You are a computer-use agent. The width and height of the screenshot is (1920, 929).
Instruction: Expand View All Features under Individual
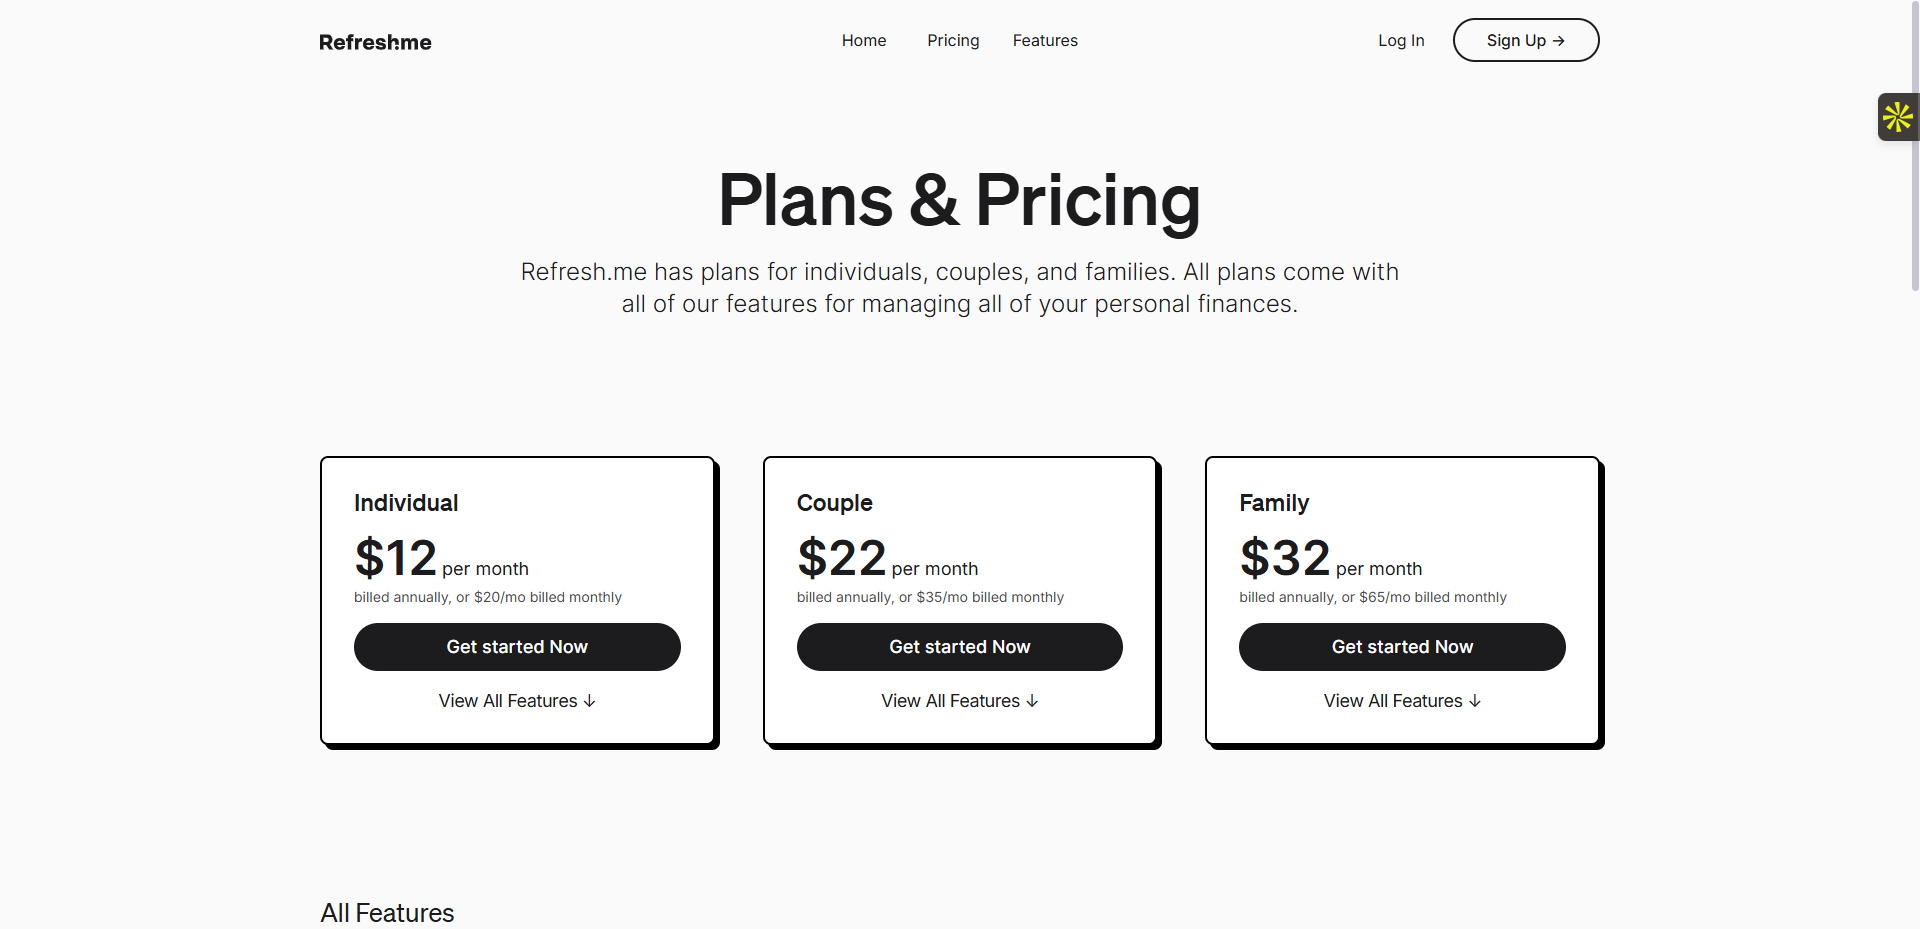[x=517, y=701]
